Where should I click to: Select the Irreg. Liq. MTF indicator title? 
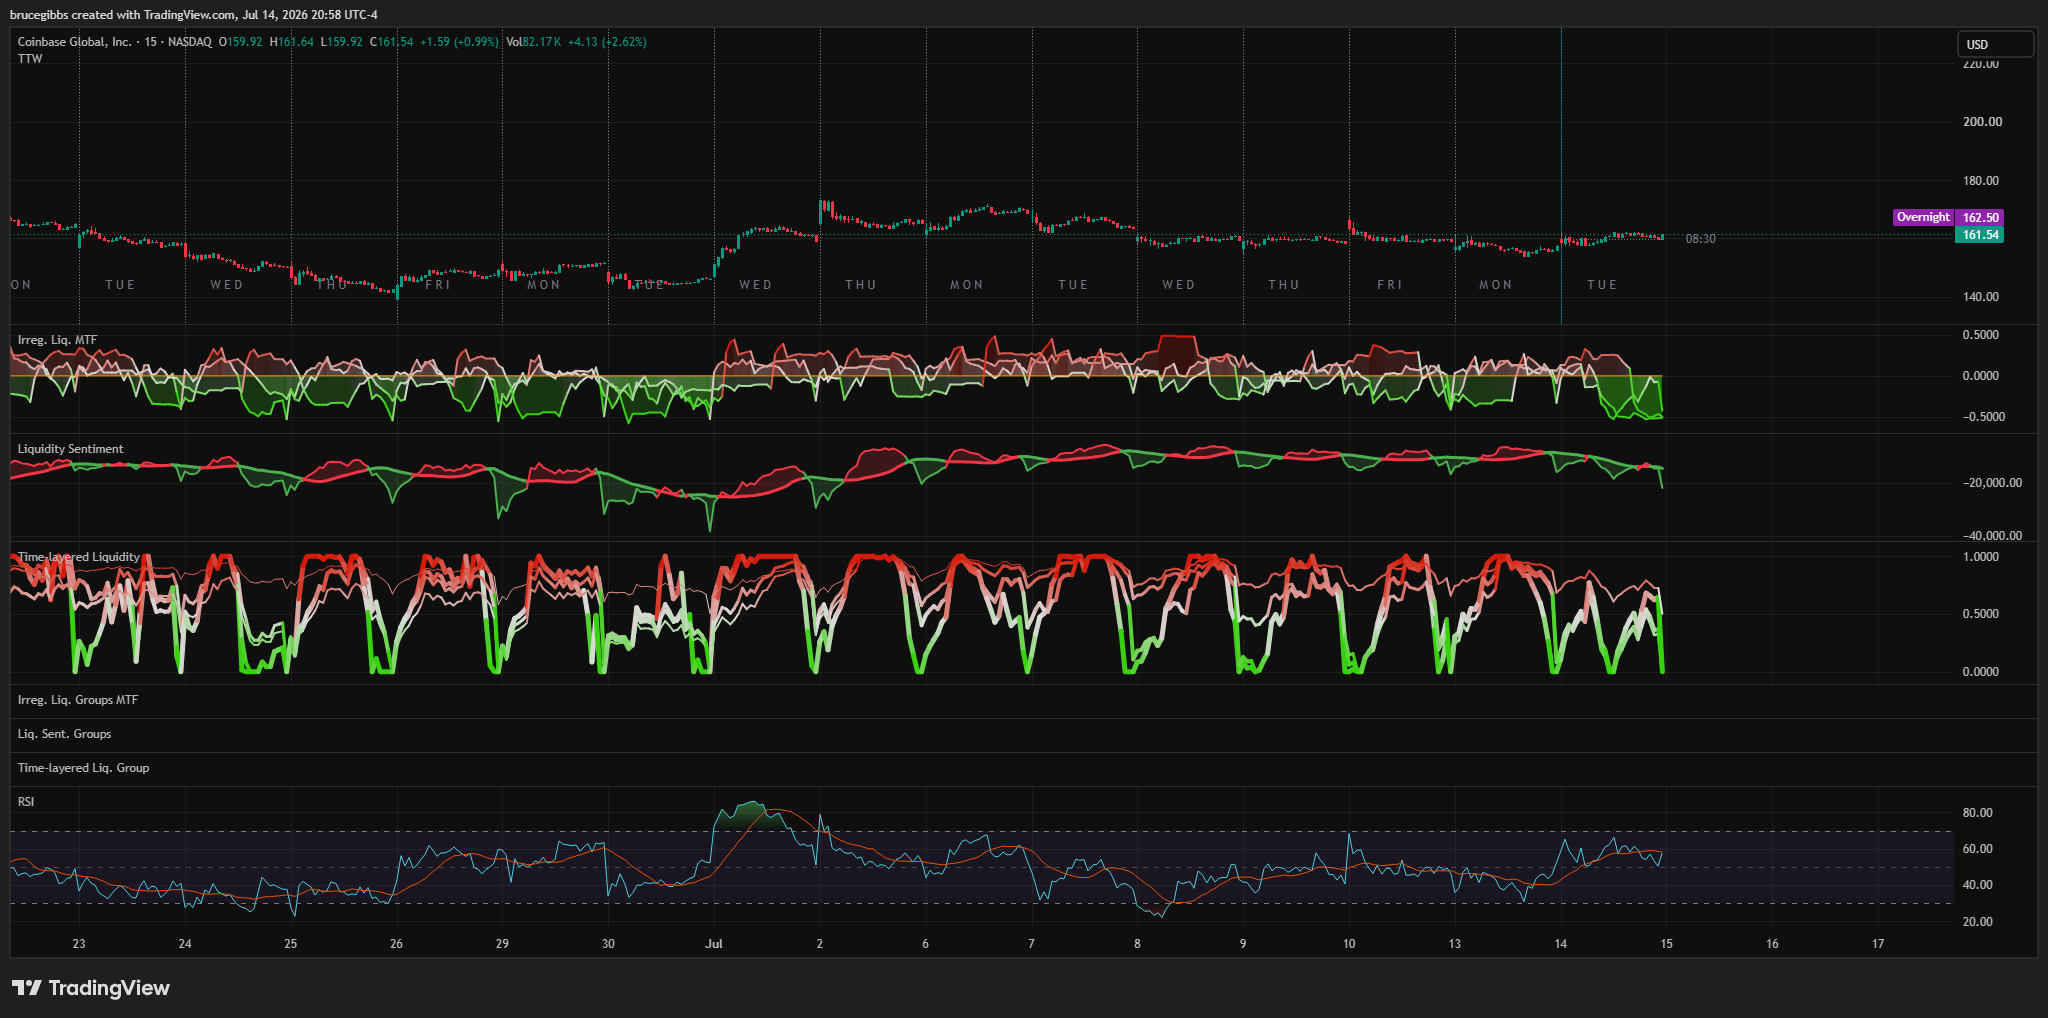[57, 340]
